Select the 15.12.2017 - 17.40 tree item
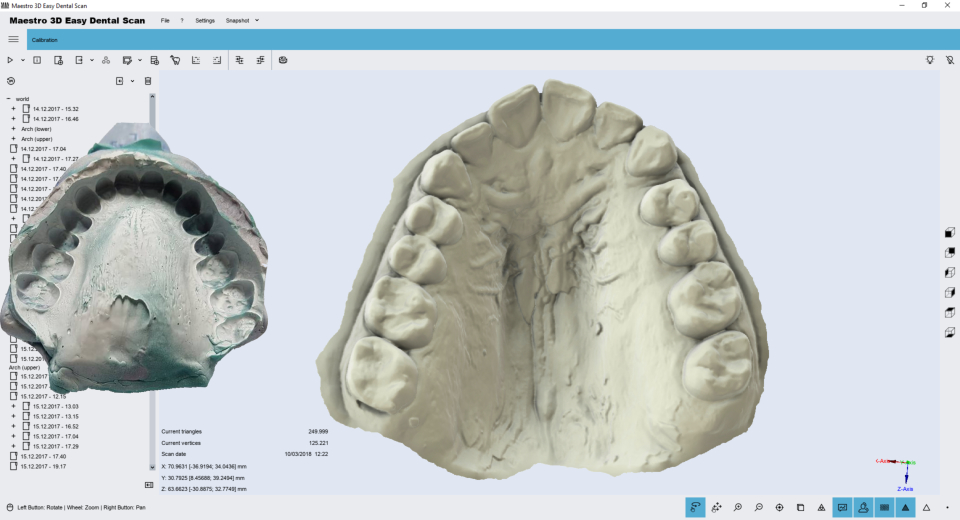The image size is (960, 520). tap(43, 456)
